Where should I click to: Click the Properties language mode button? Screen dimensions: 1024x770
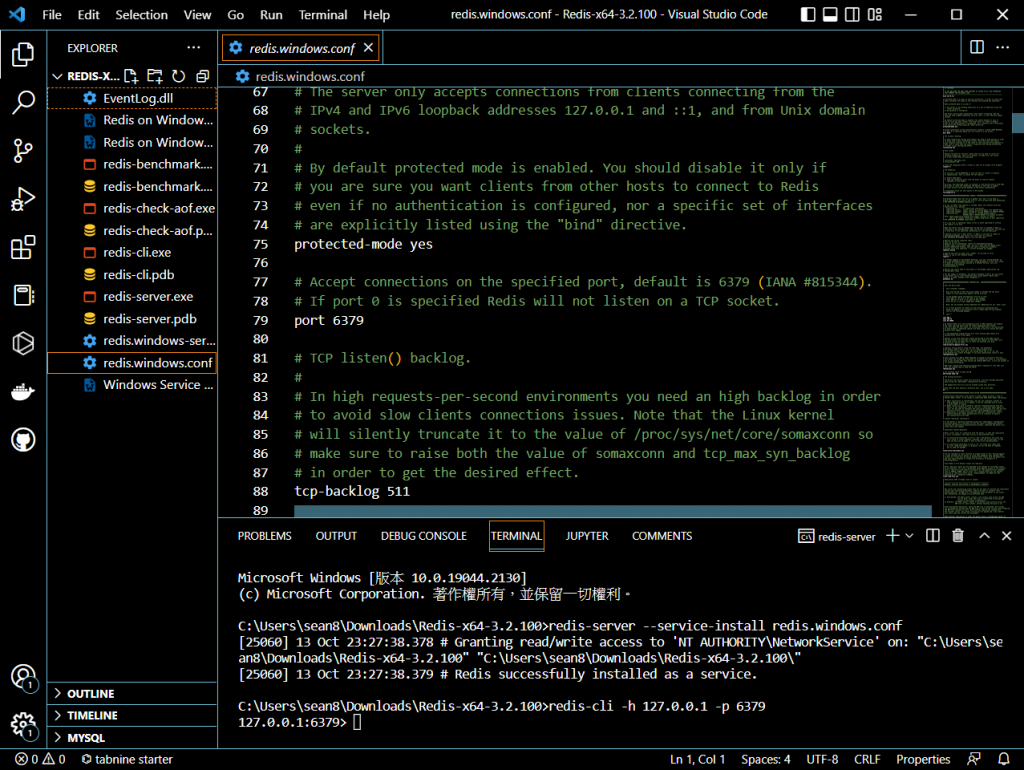922,759
